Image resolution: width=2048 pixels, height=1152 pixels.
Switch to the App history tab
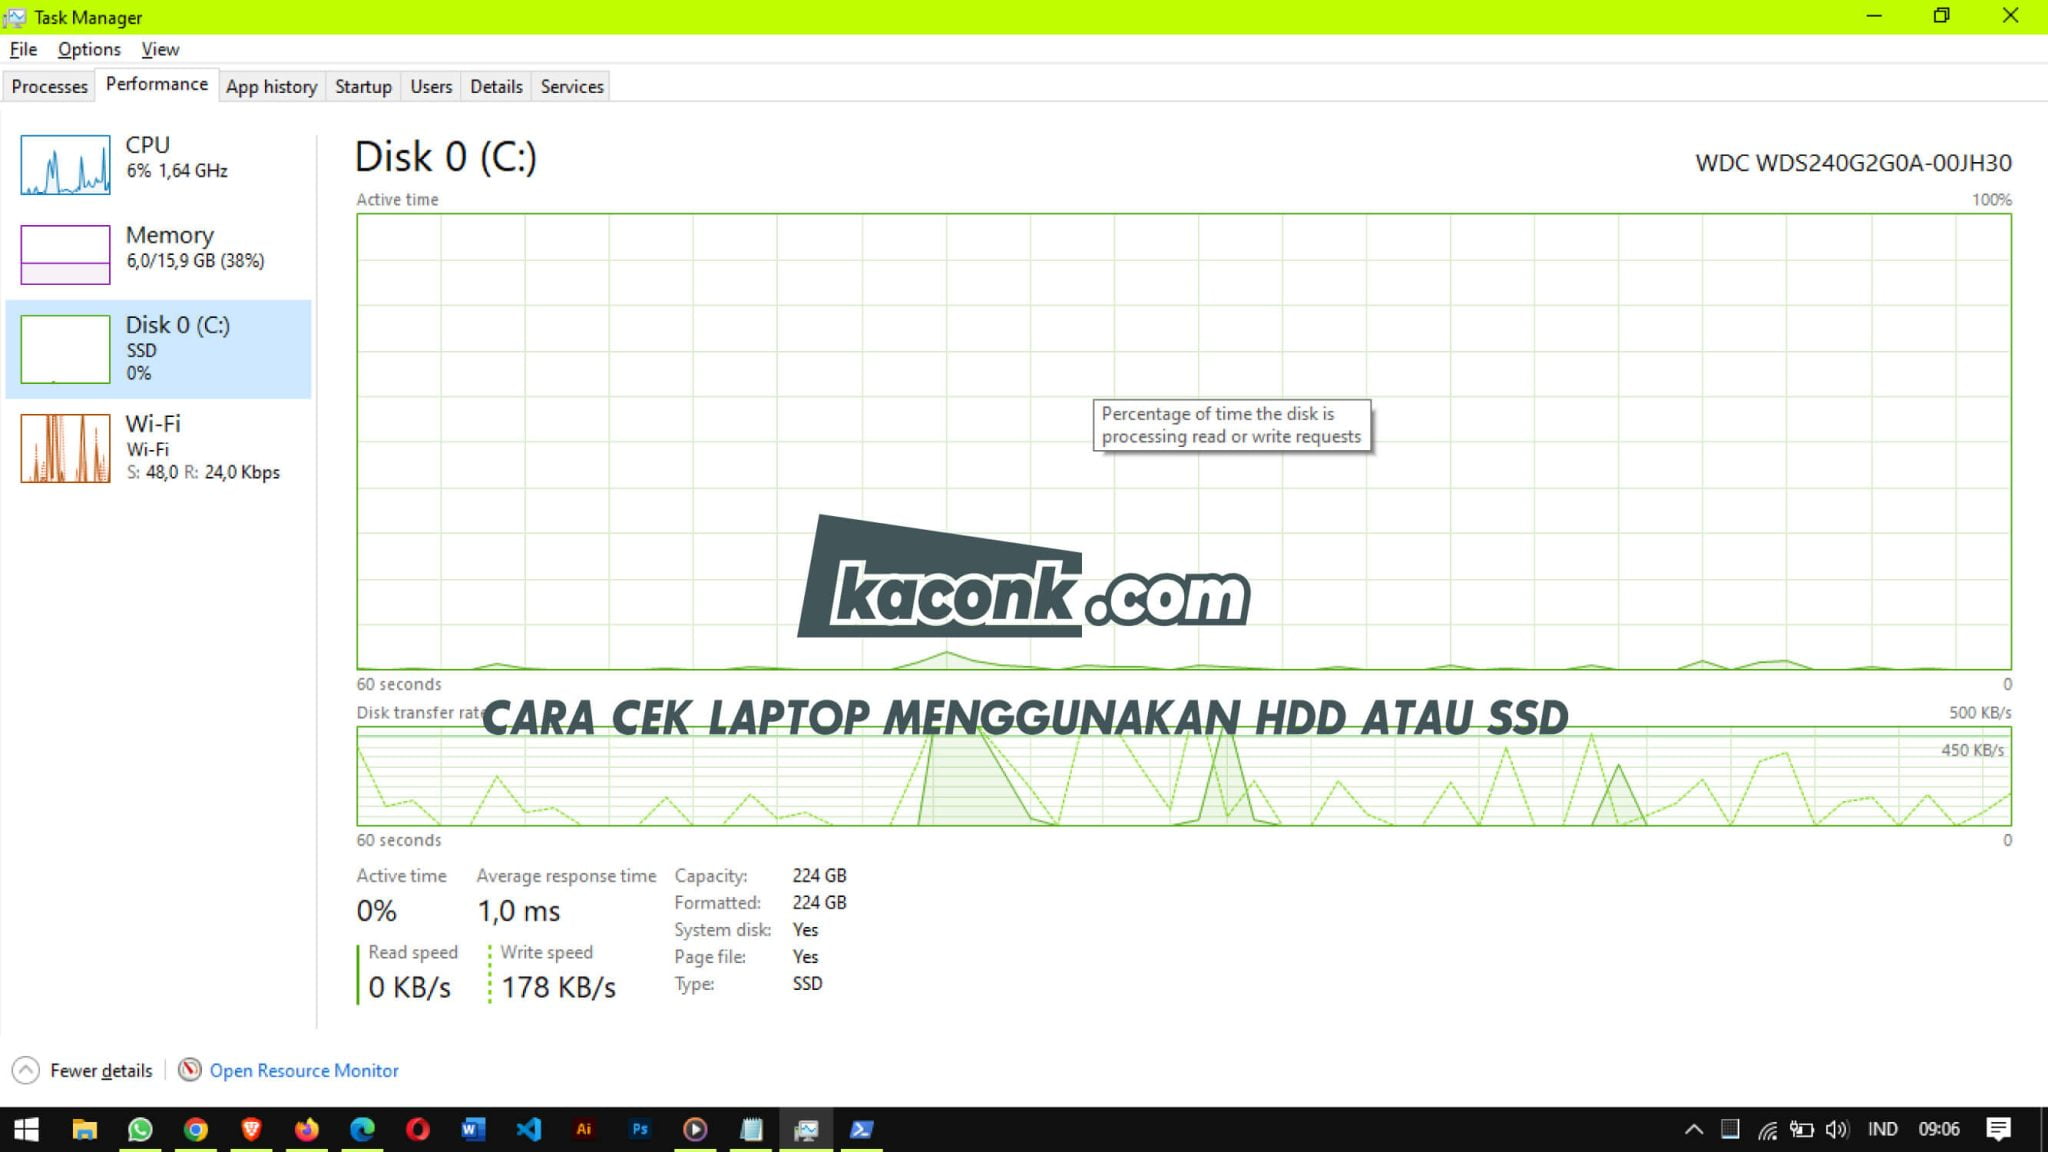(271, 86)
